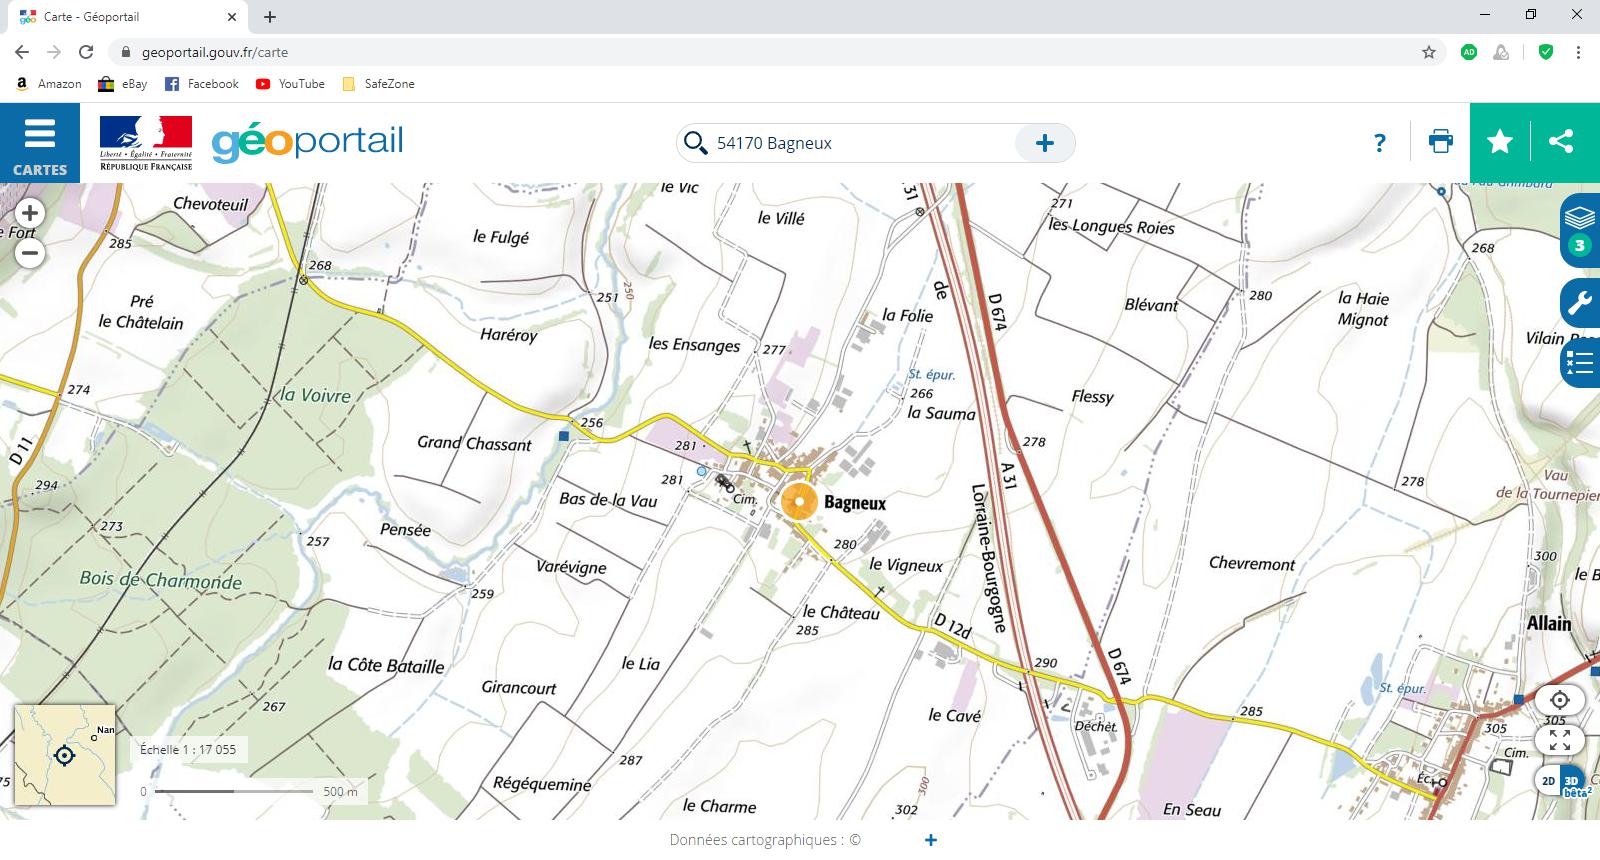The height and width of the screenshot is (860, 1600).
Task: Open the eBay bookmark
Action: tap(122, 84)
